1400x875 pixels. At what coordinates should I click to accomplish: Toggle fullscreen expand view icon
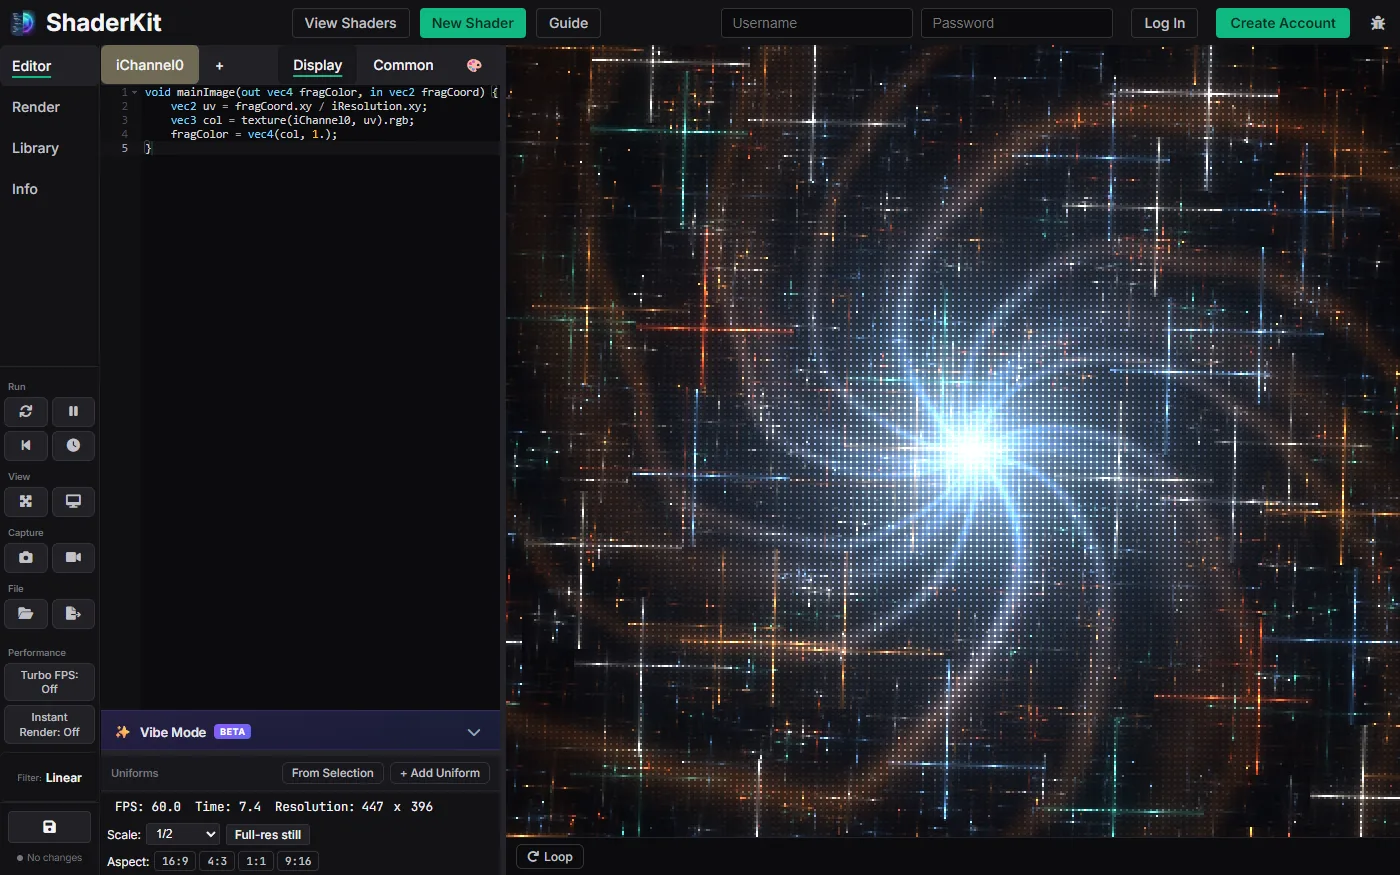click(26, 501)
